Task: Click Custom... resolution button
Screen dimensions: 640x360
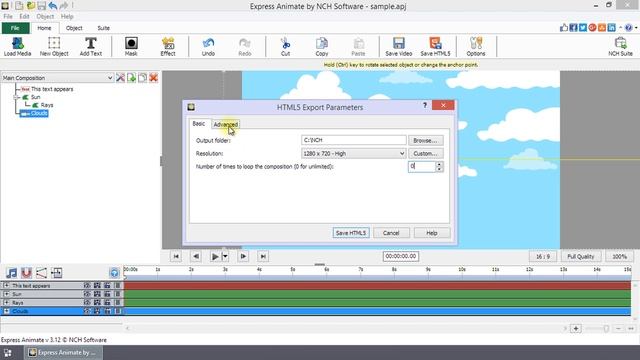Action: tap(425, 153)
